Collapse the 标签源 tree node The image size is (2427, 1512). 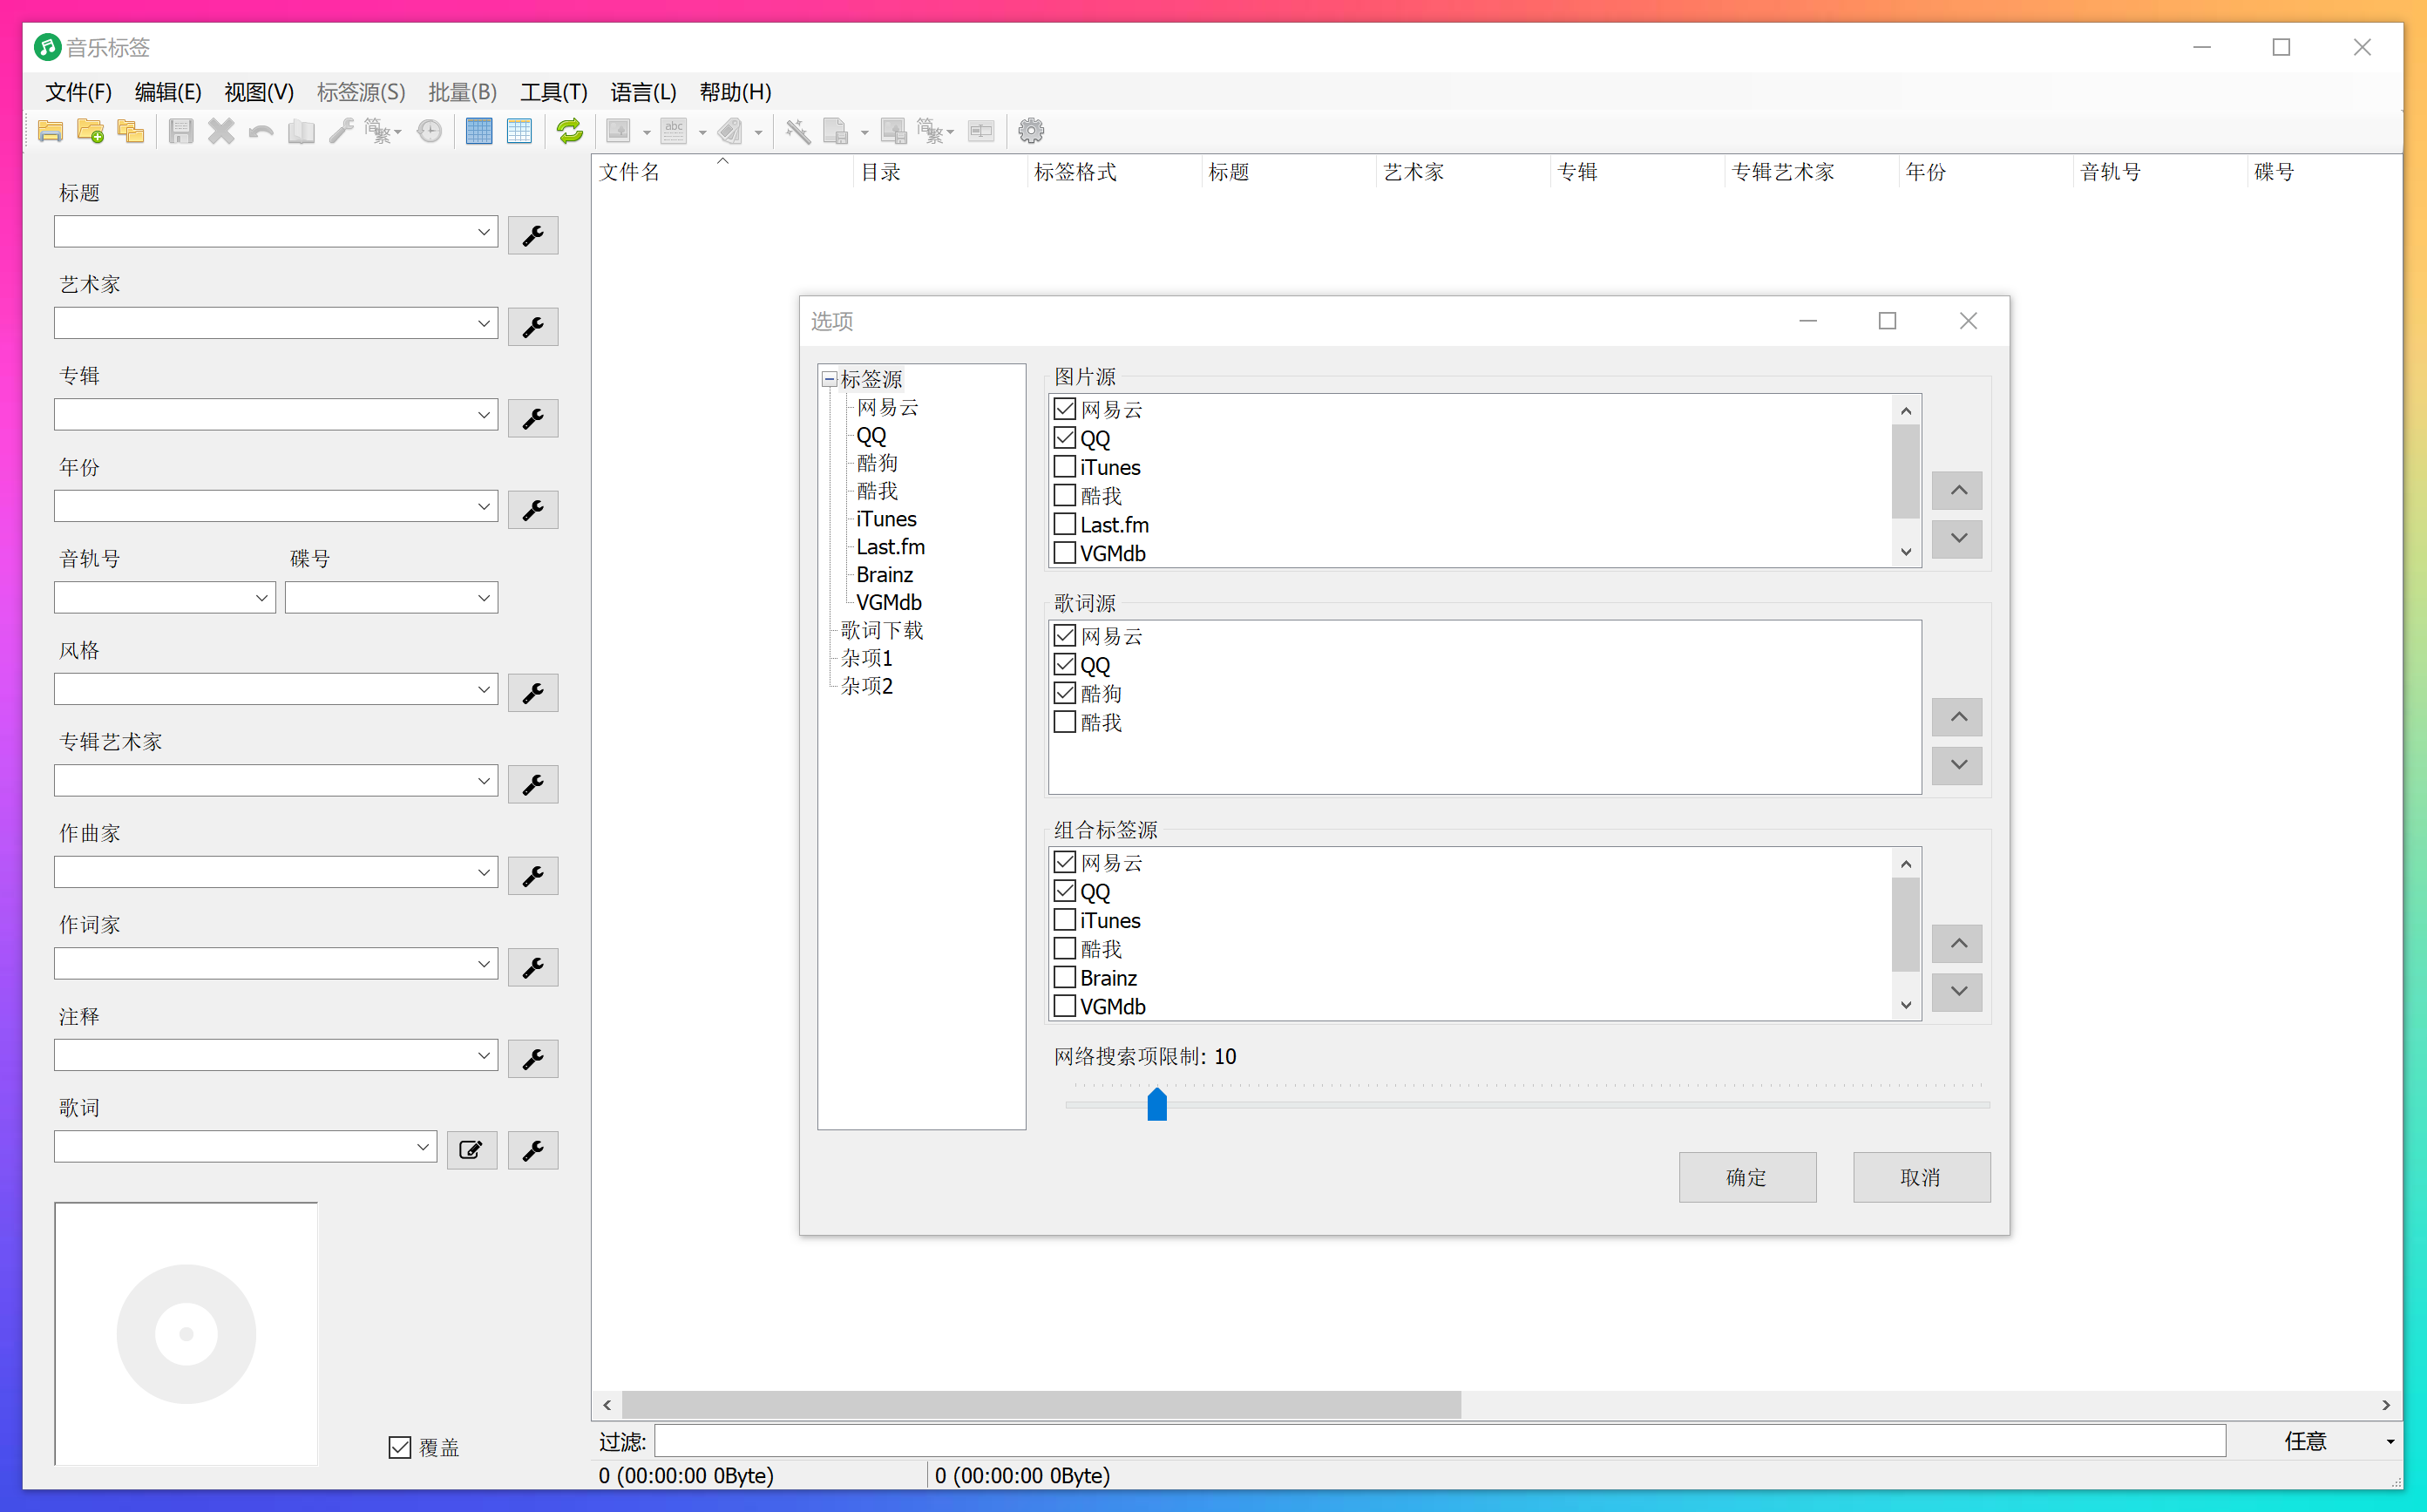829,379
